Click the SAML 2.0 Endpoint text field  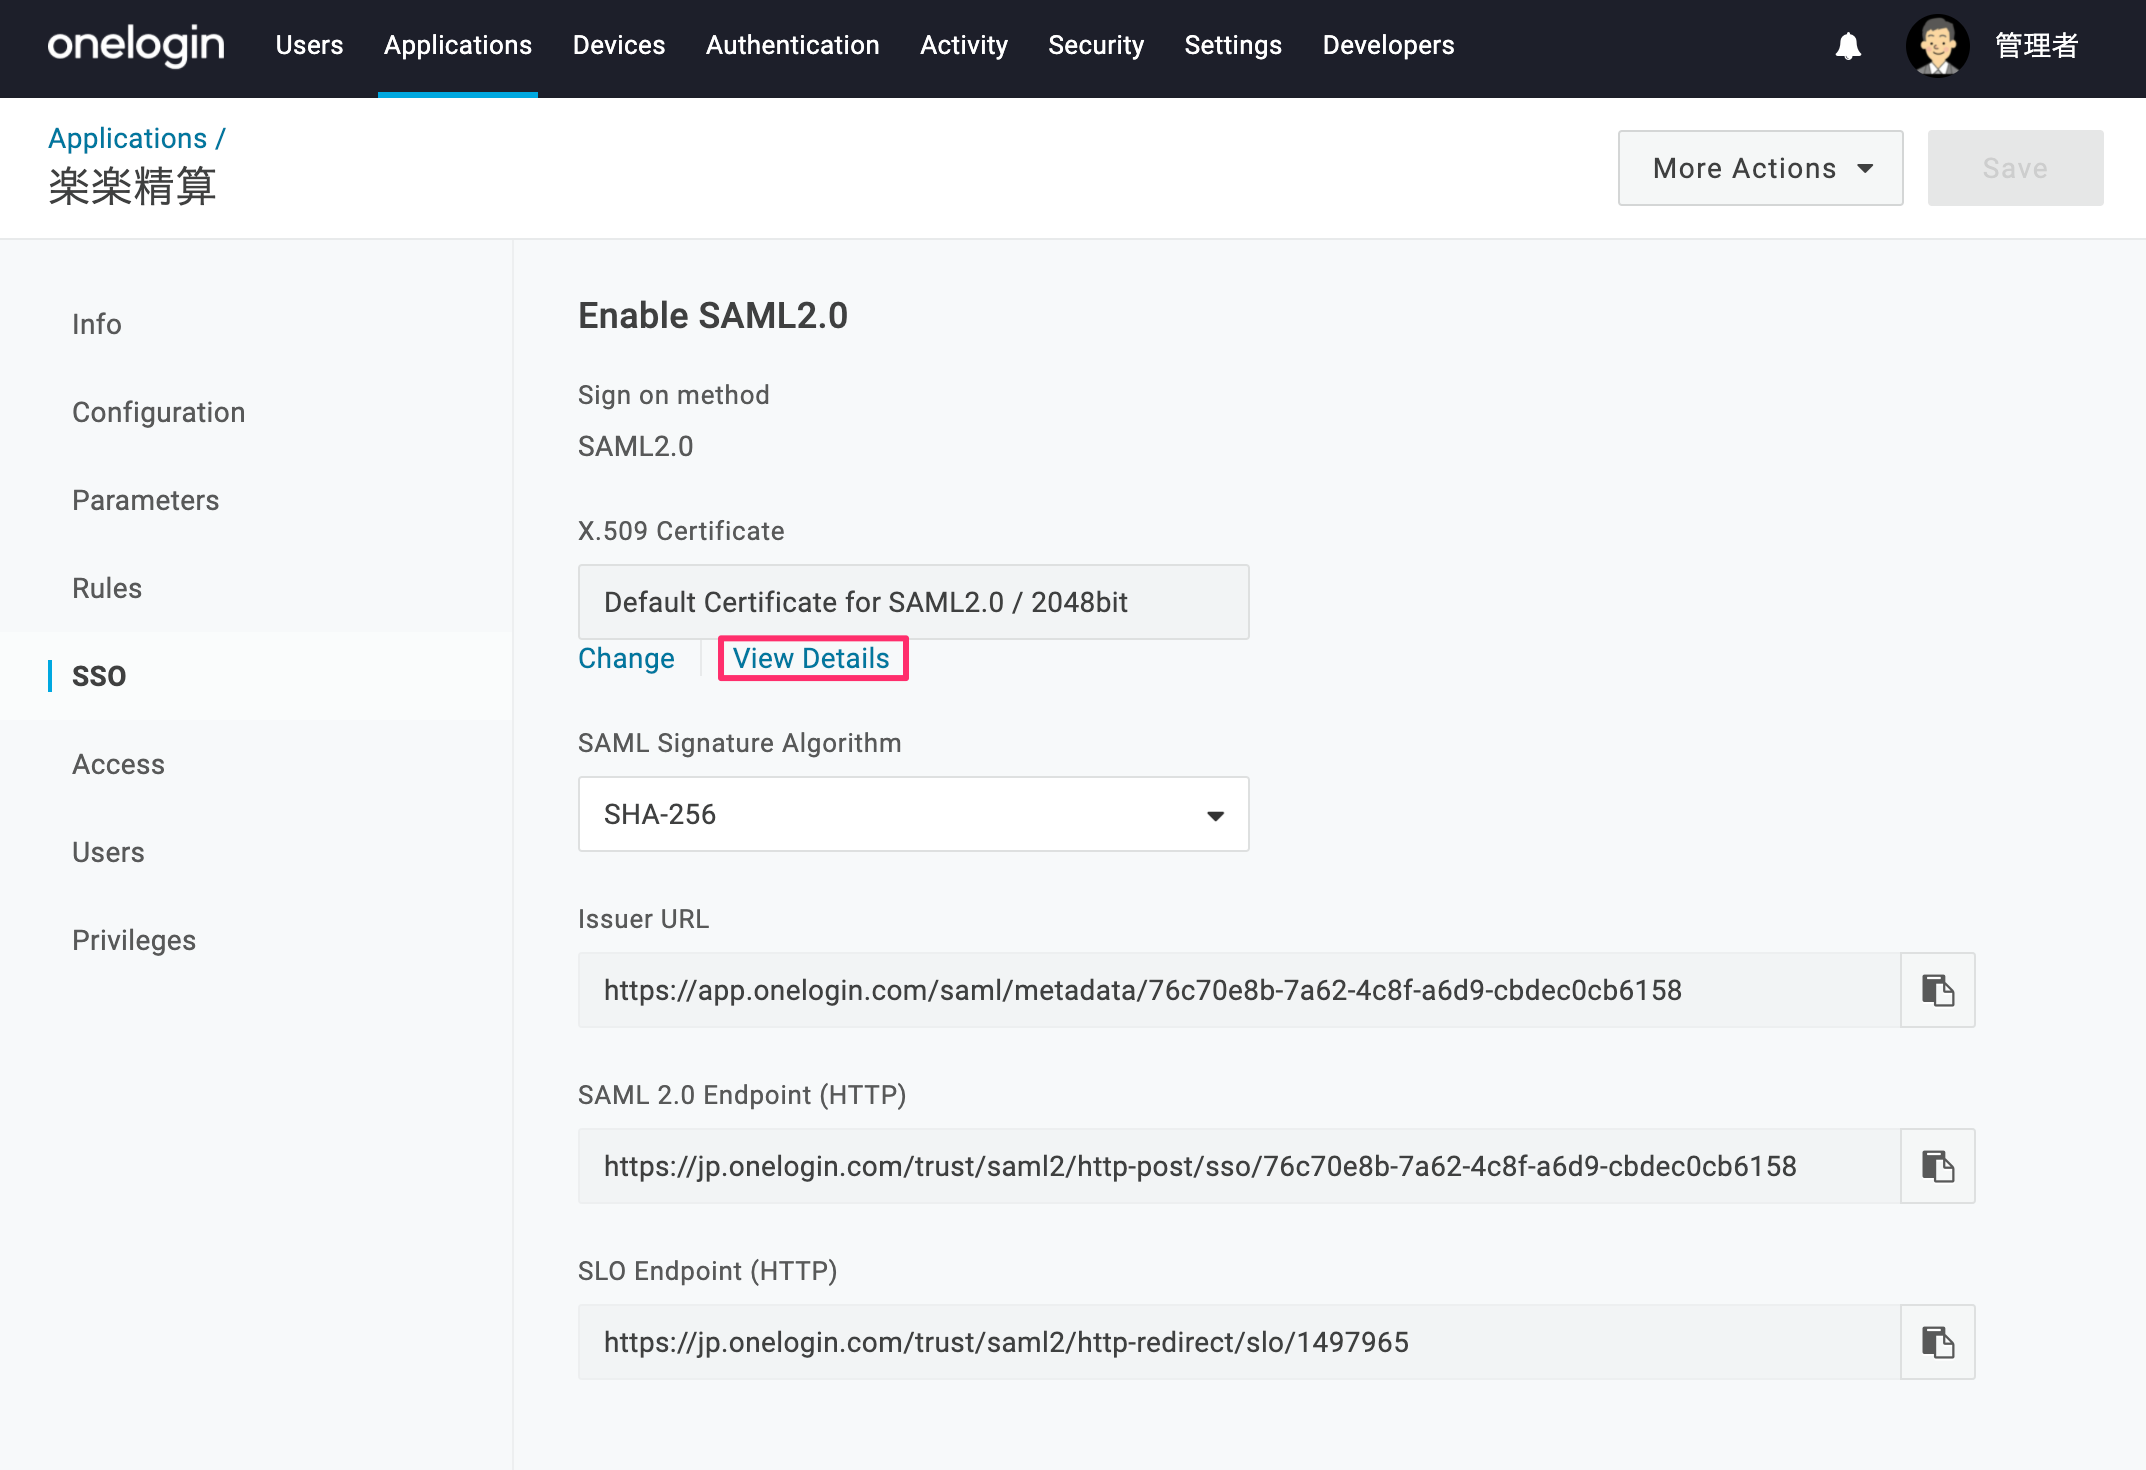tap(1239, 1166)
